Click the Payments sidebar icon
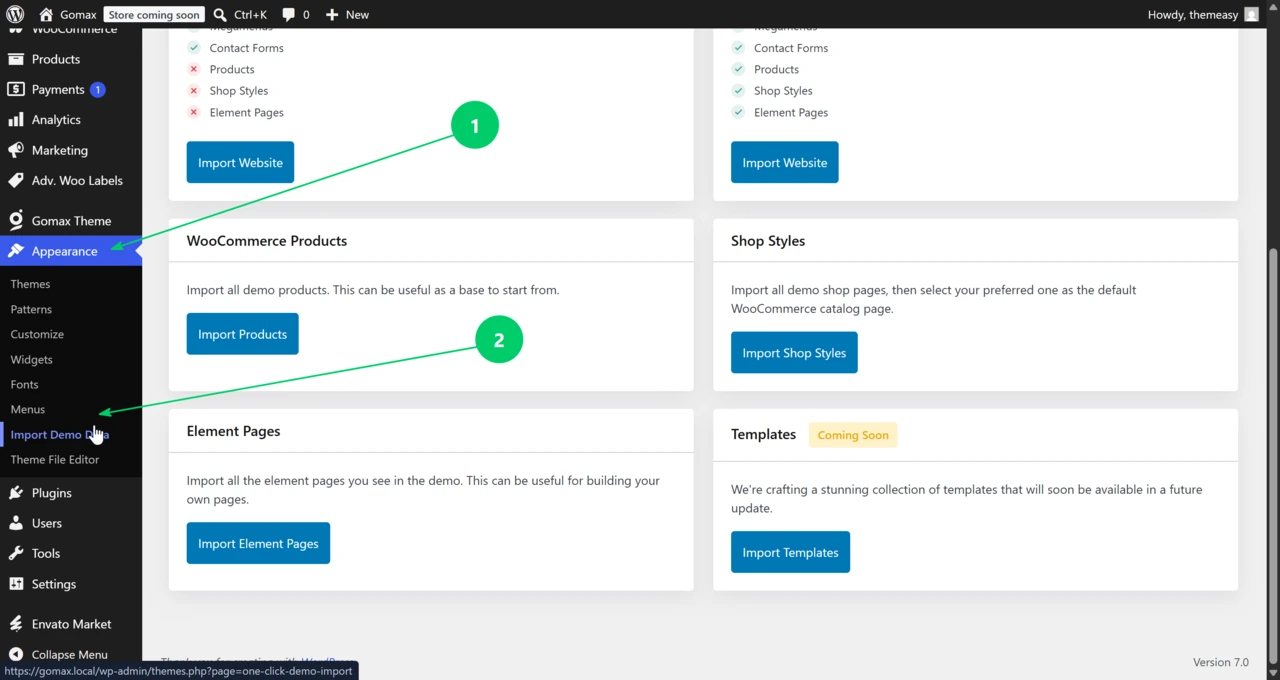The width and height of the screenshot is (1280, 680). click(x=16, y=89)
